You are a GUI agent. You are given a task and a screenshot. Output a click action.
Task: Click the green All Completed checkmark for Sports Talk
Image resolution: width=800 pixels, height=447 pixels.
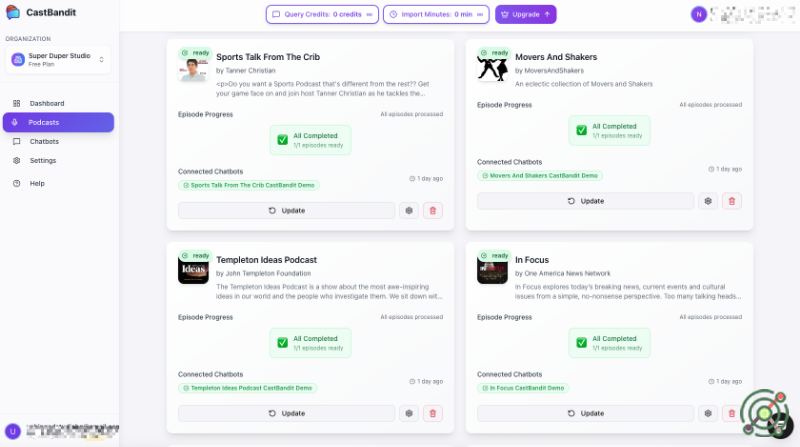284,139
